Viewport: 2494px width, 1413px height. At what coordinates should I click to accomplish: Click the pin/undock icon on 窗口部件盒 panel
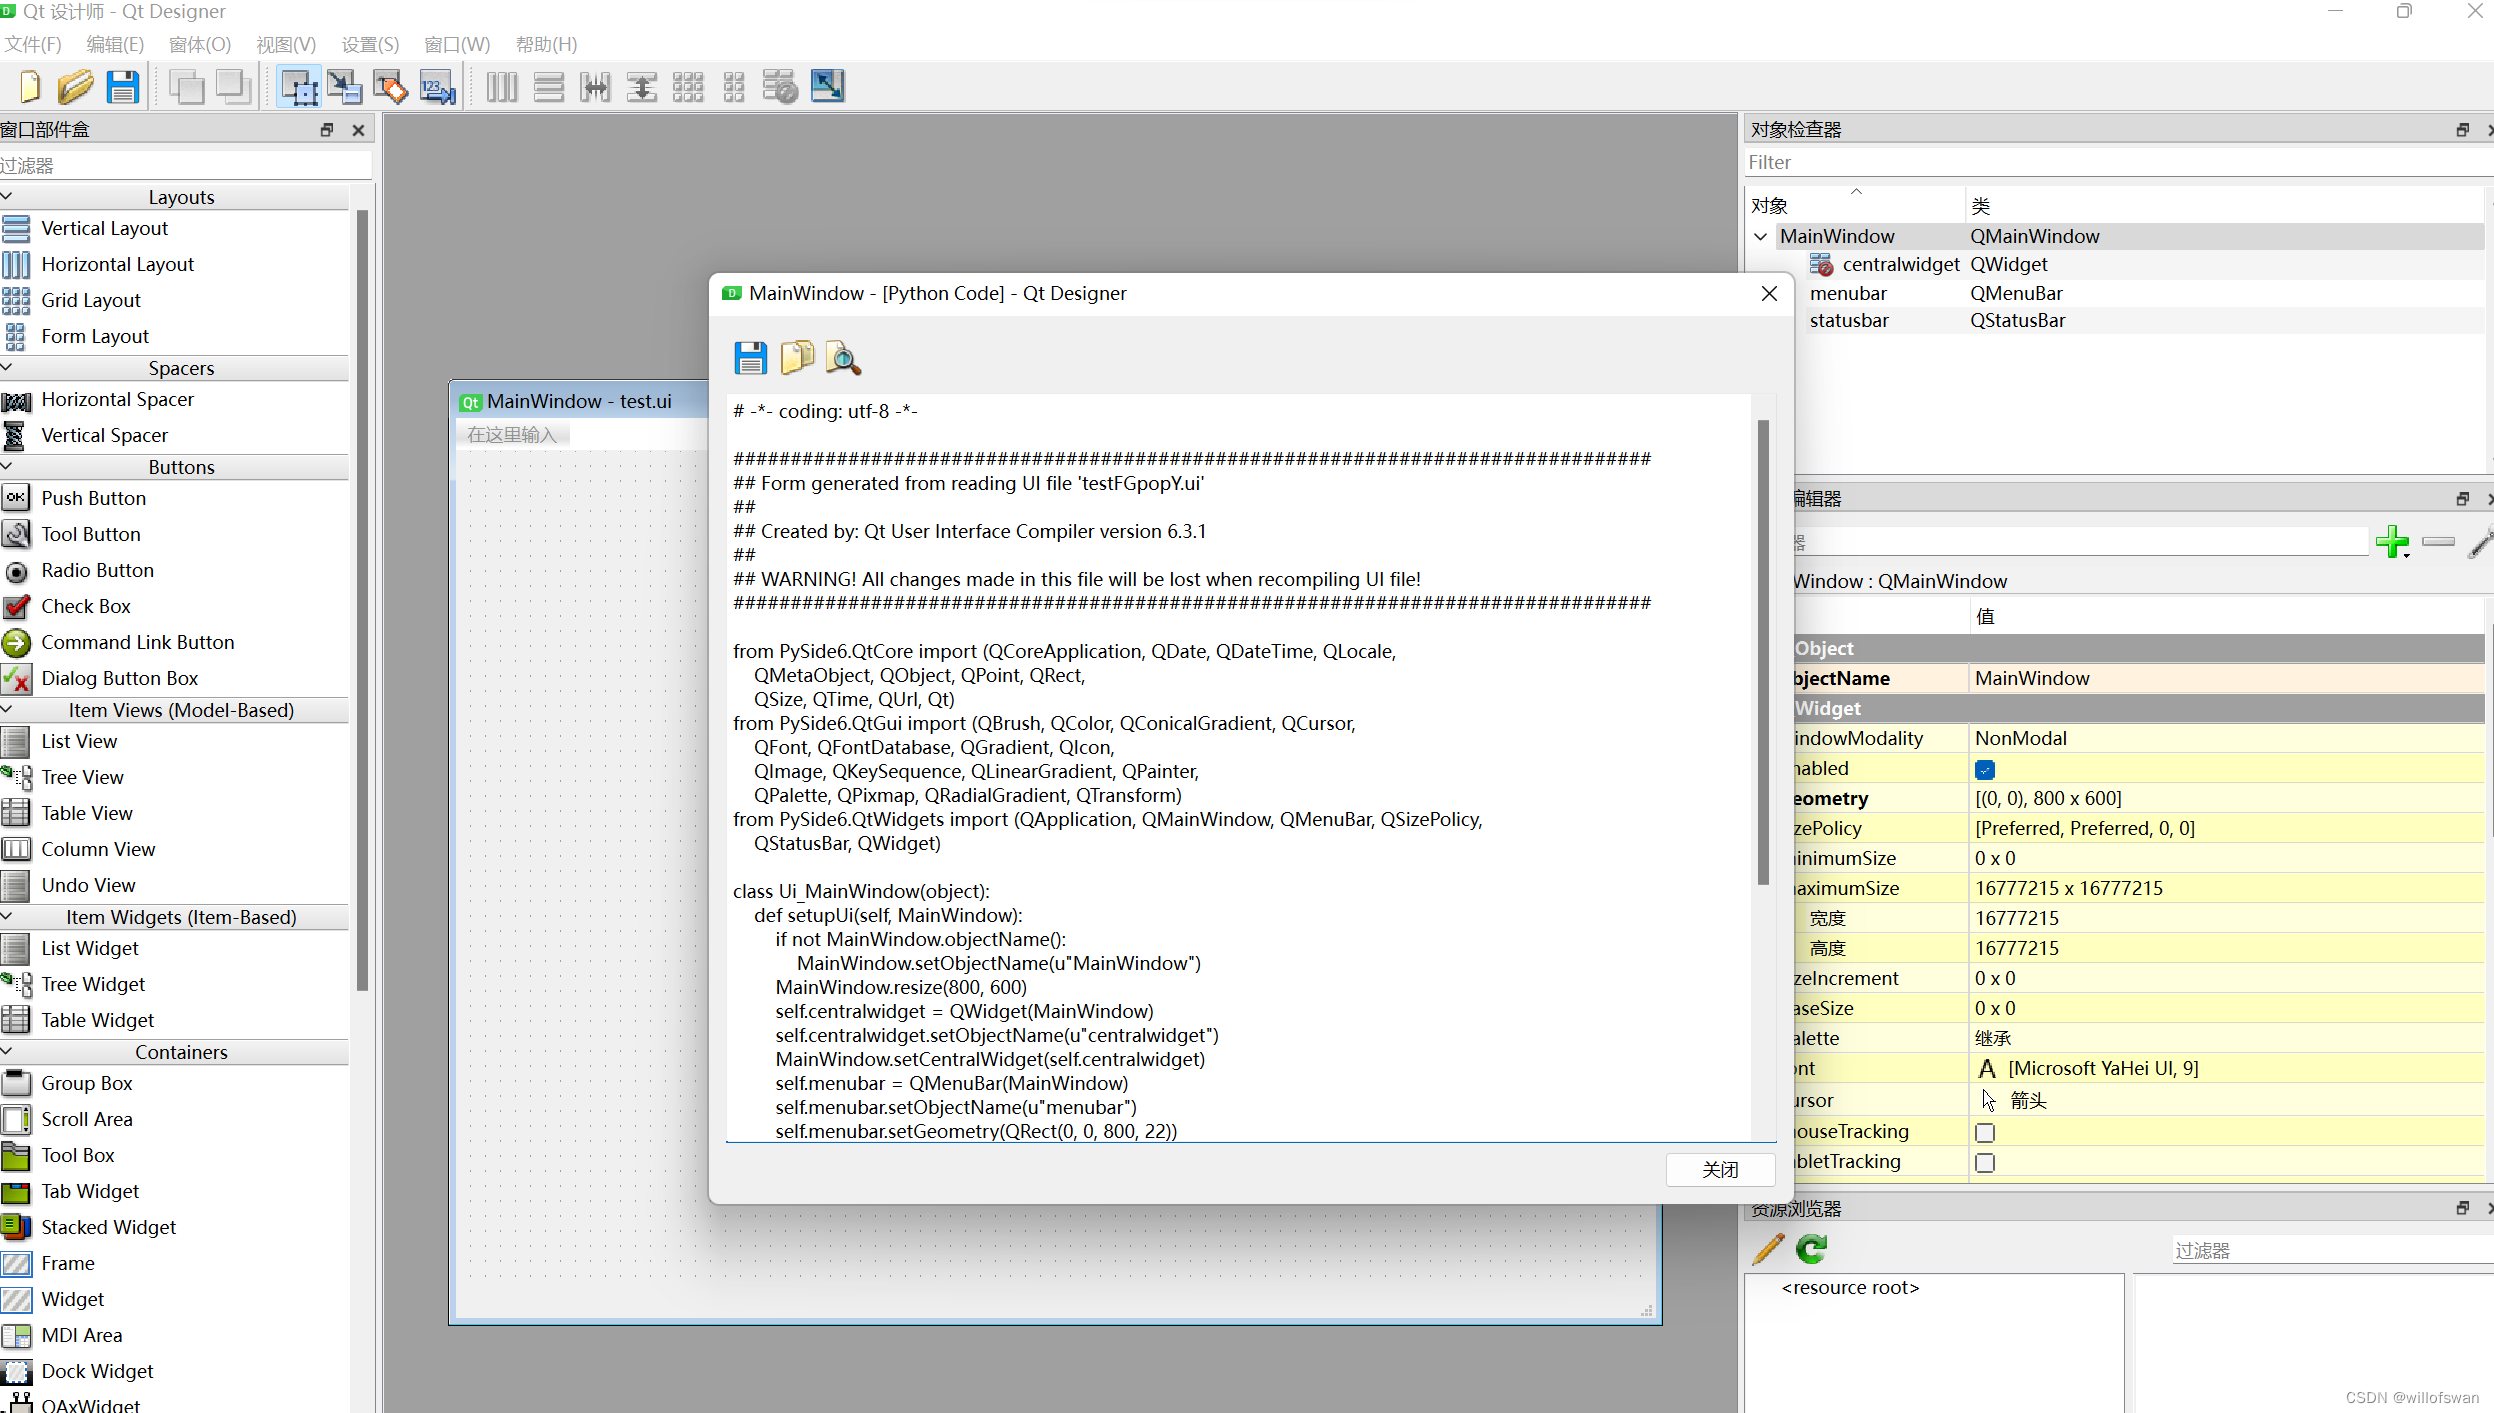tap(325, 130)
